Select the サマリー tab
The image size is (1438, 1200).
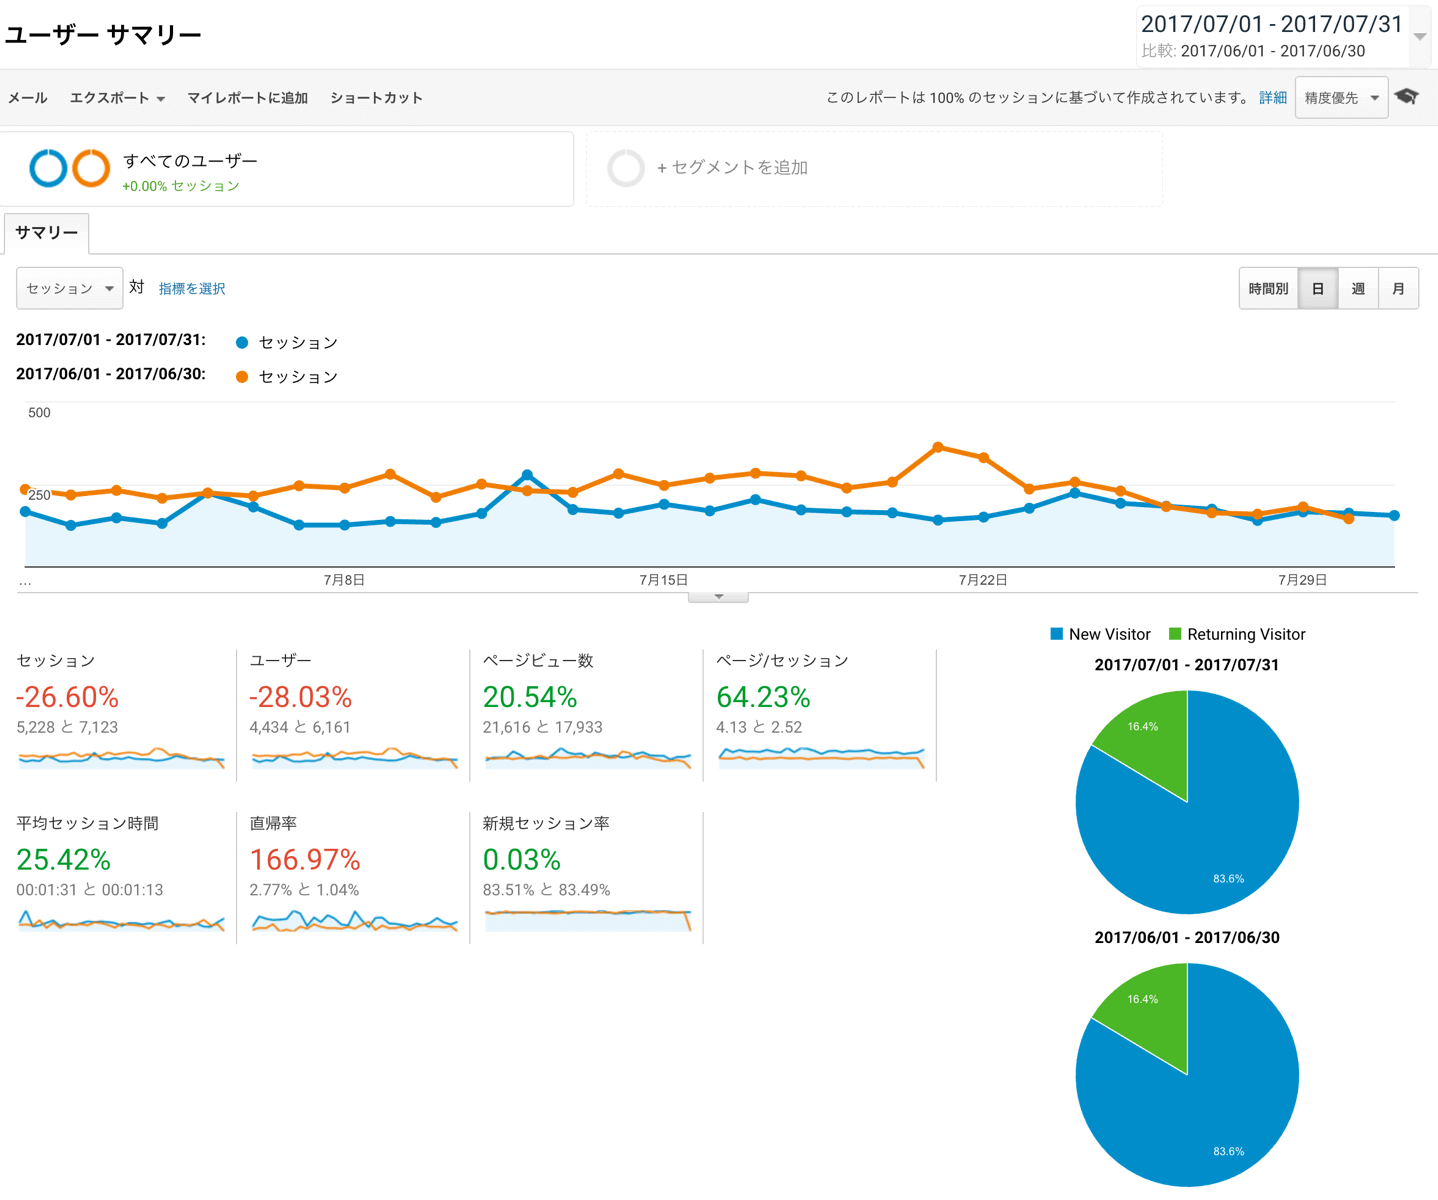point(46,233)
